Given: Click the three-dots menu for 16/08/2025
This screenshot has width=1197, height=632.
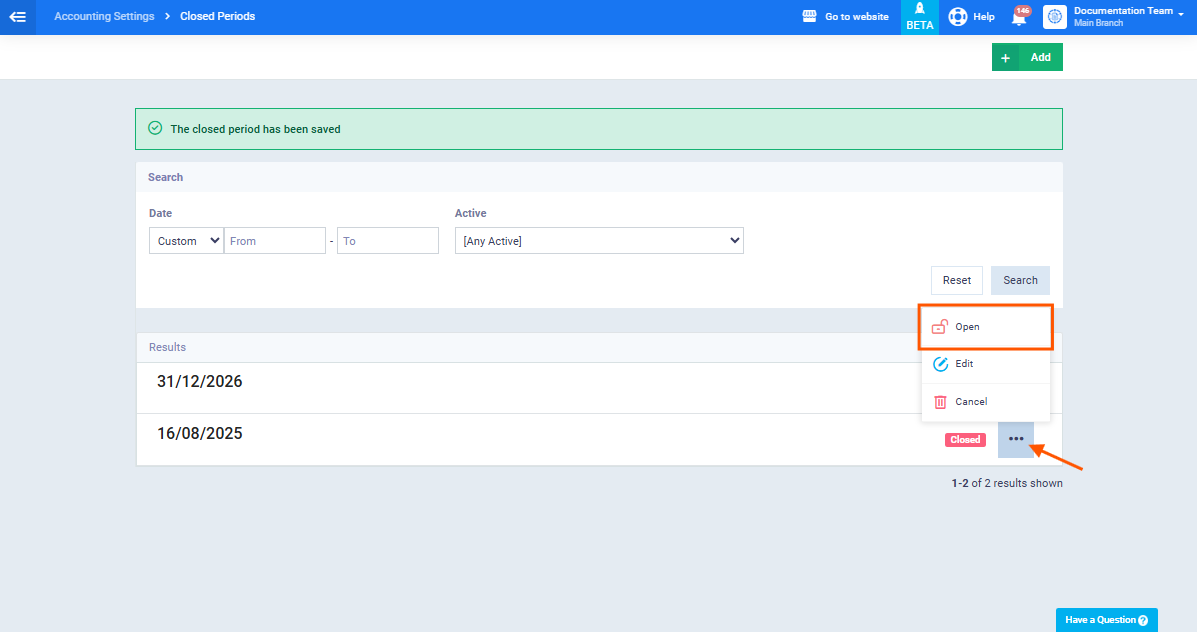Looking at the screenshot, I should coord(1015,439).
